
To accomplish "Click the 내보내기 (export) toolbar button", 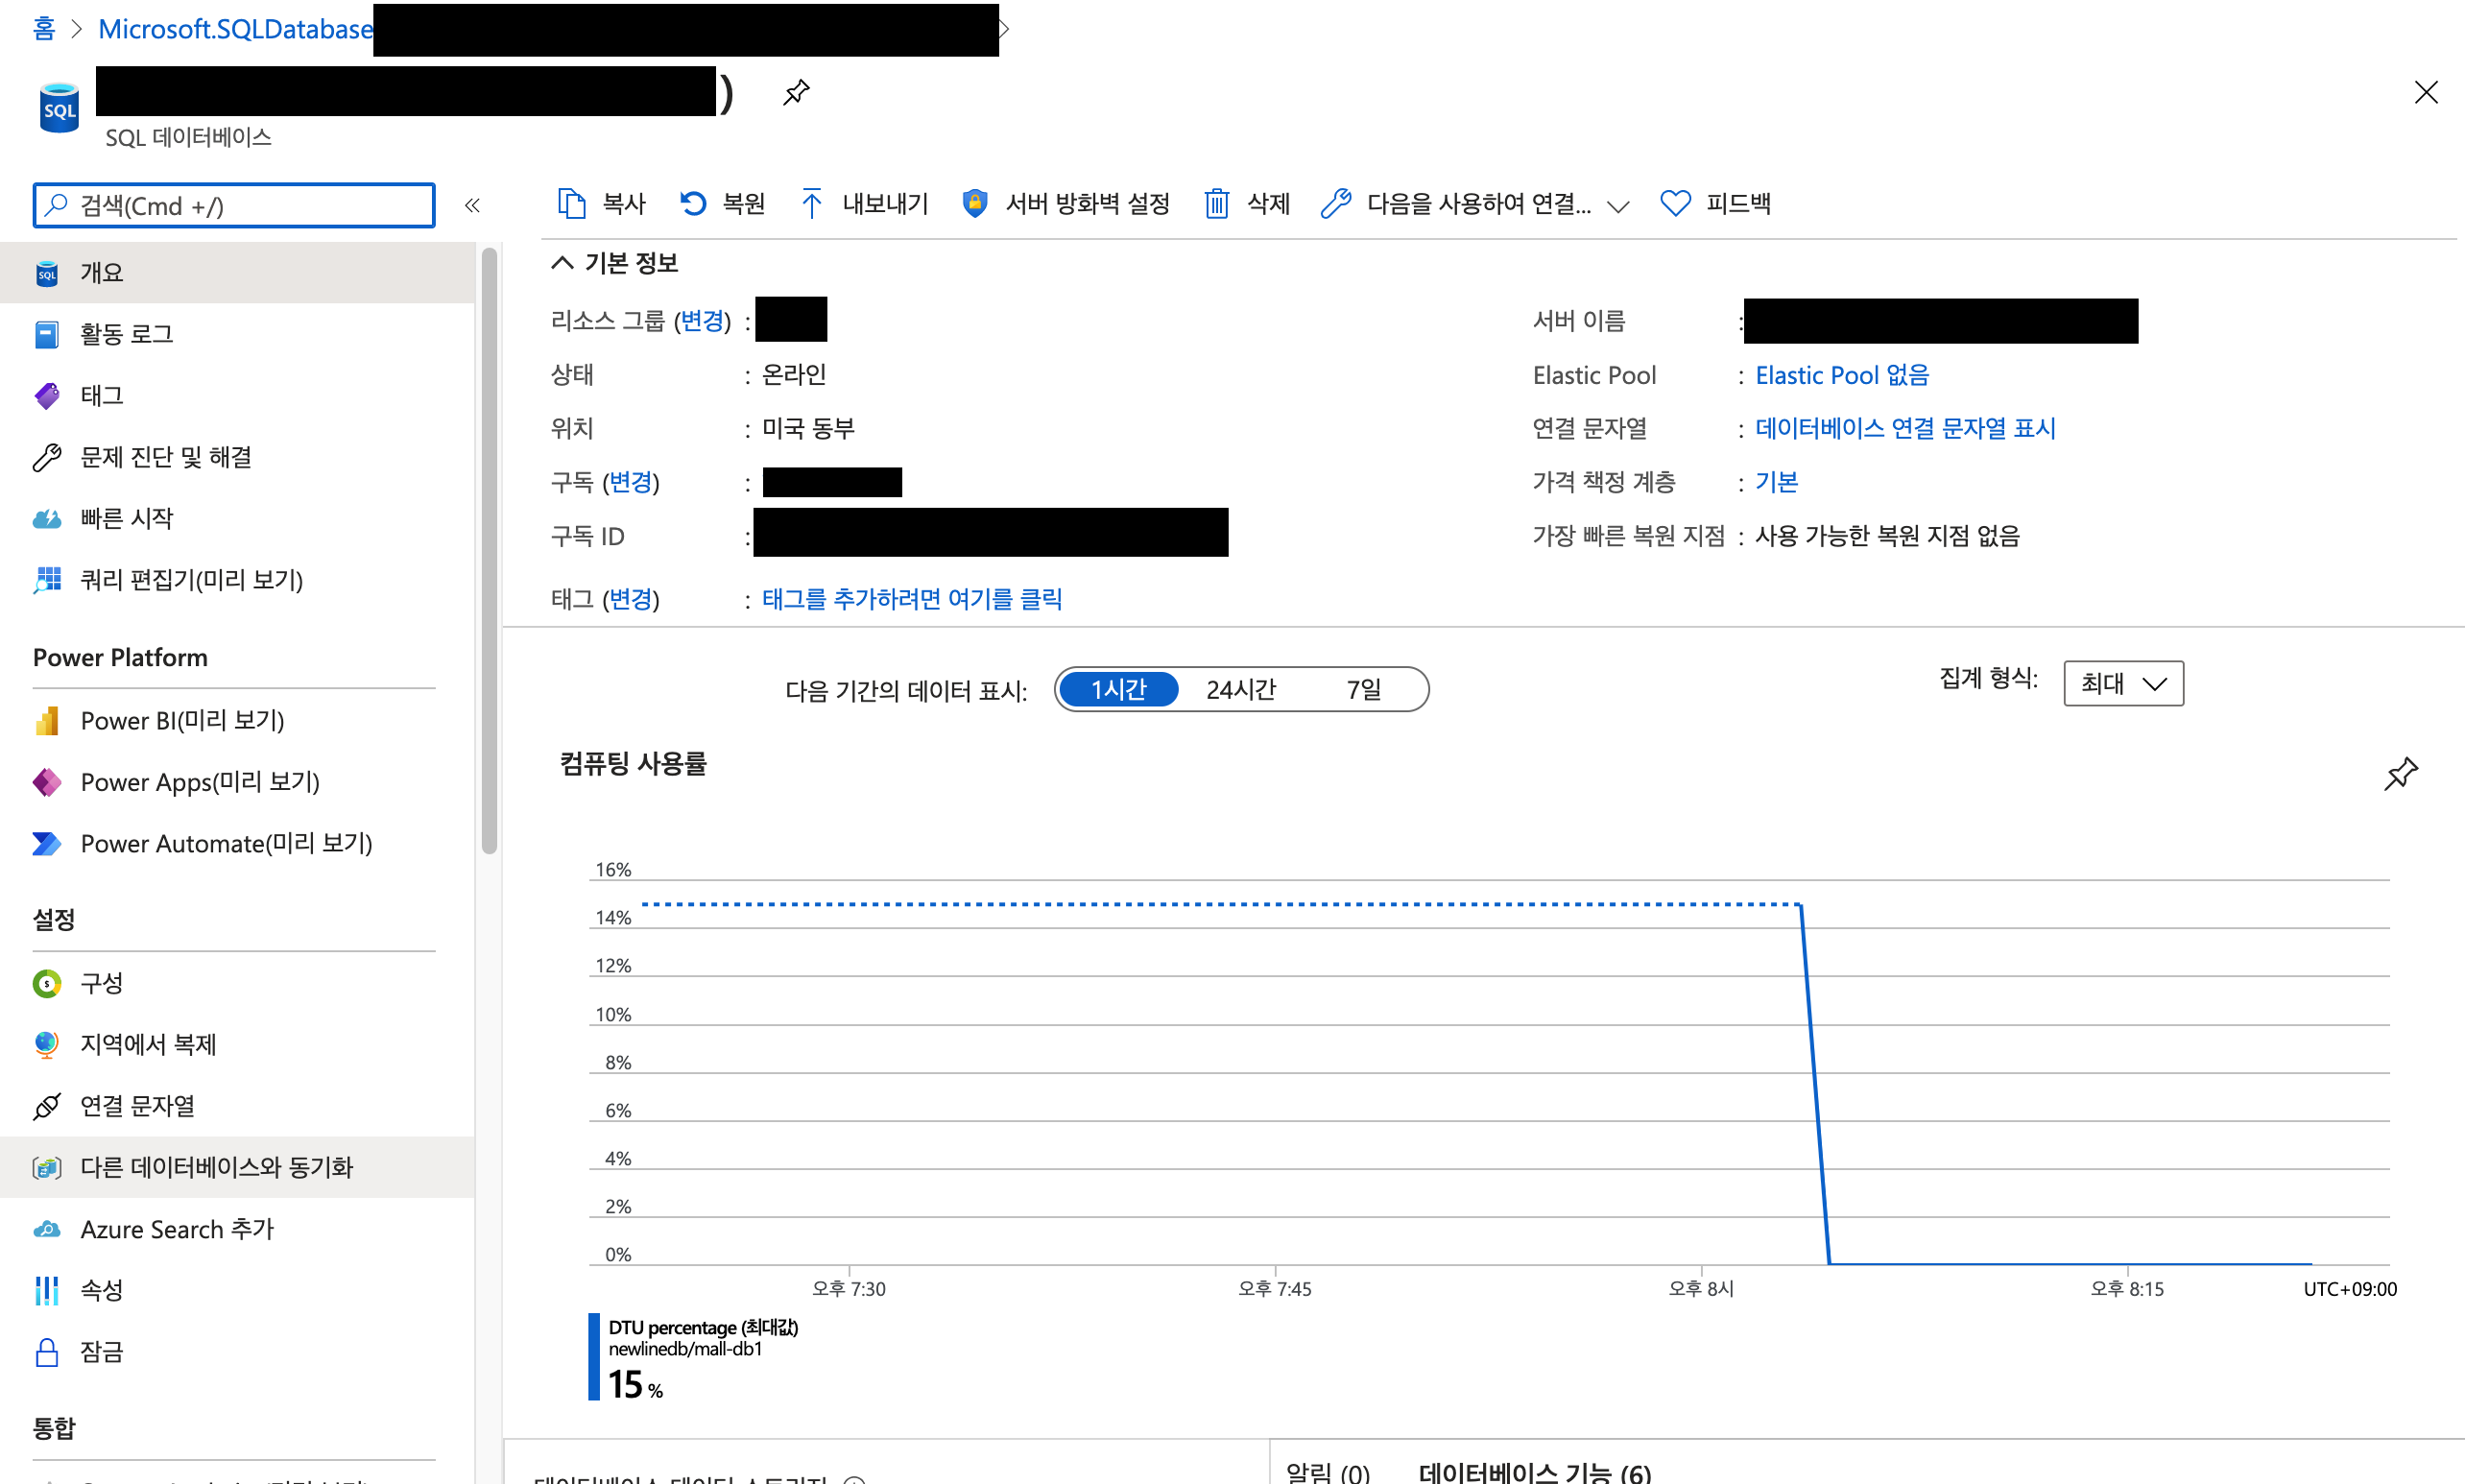I will (x=865, y=203).
